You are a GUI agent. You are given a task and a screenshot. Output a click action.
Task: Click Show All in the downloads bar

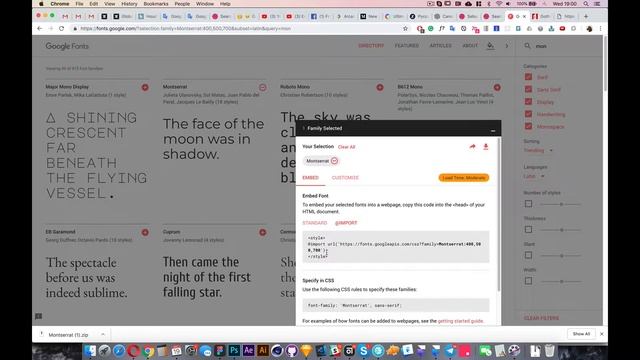coord(581,334)
